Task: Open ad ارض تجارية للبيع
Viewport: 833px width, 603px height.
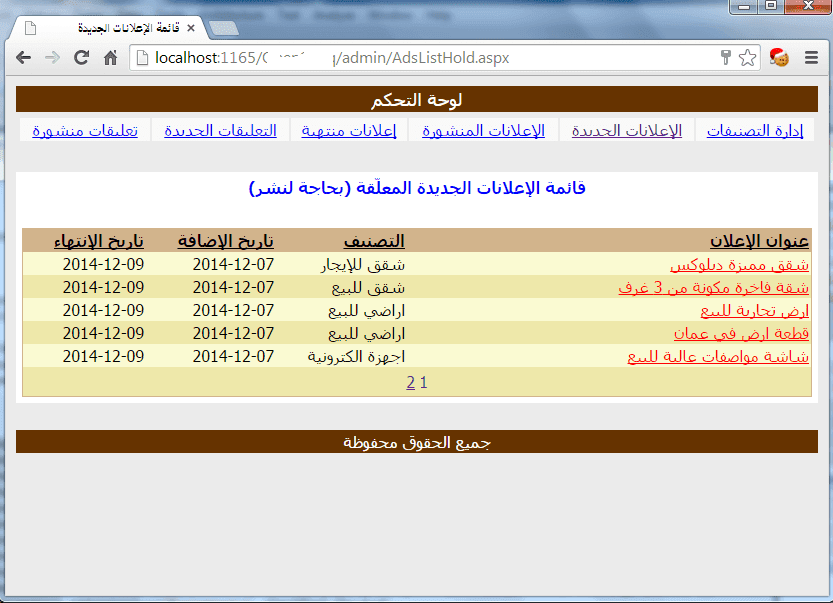Action: click(754, 310)
